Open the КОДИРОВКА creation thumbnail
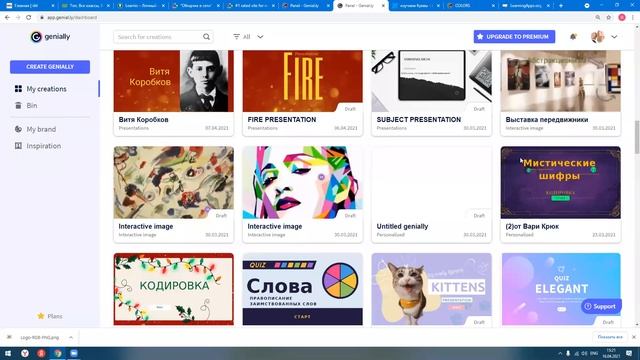 173,289
